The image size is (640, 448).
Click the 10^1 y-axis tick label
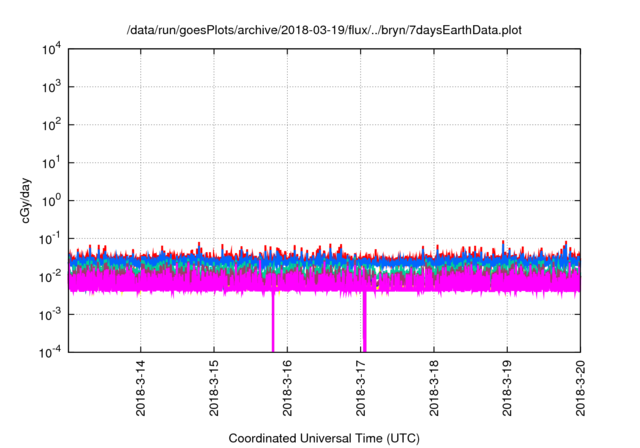[52, 163]
